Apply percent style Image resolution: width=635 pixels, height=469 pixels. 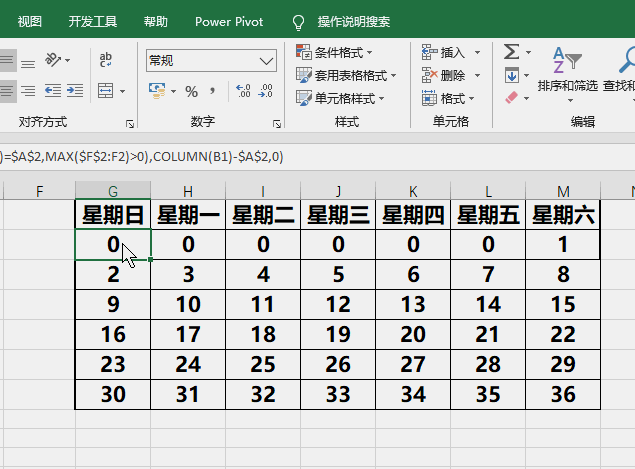tap(192, 92)
